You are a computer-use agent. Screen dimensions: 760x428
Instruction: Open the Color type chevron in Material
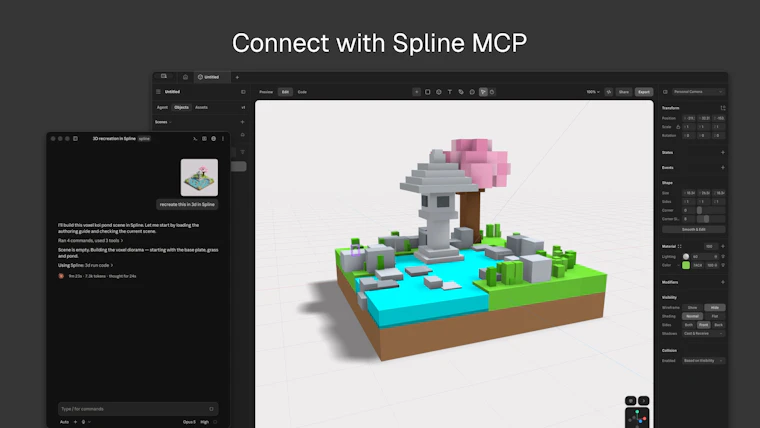click(678, 265)
